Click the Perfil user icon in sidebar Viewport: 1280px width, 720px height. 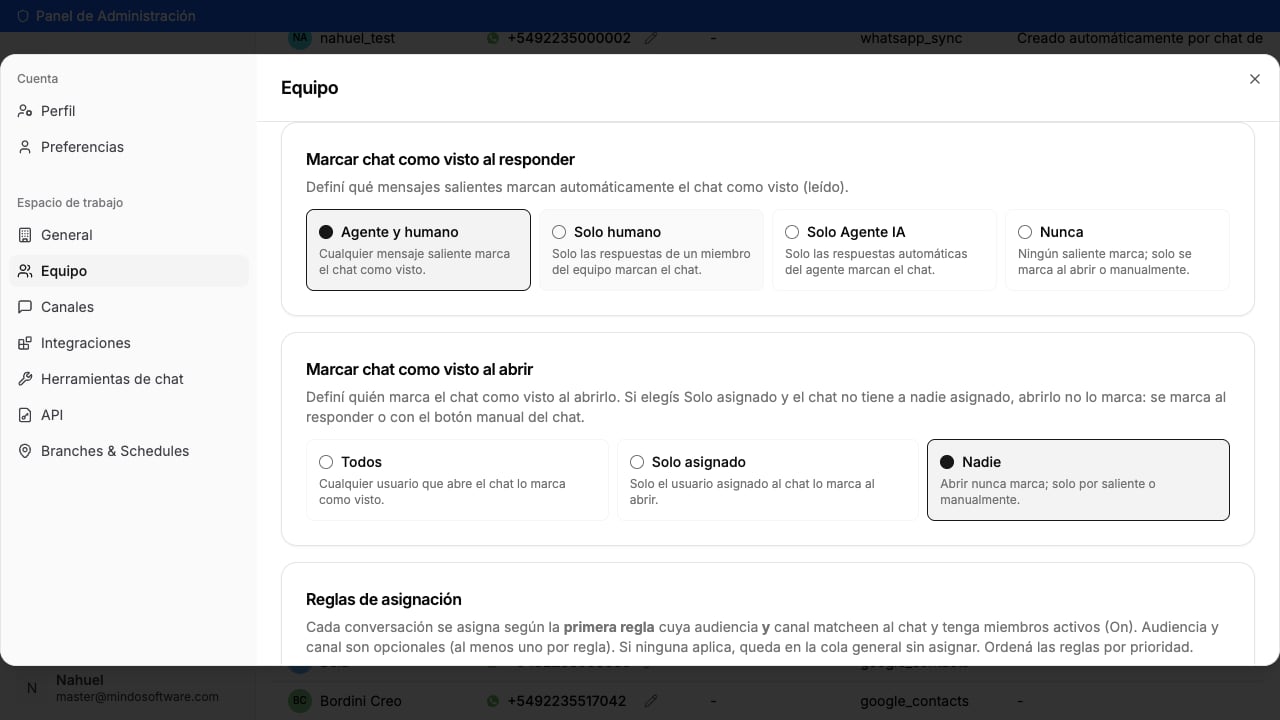point(25,111)
